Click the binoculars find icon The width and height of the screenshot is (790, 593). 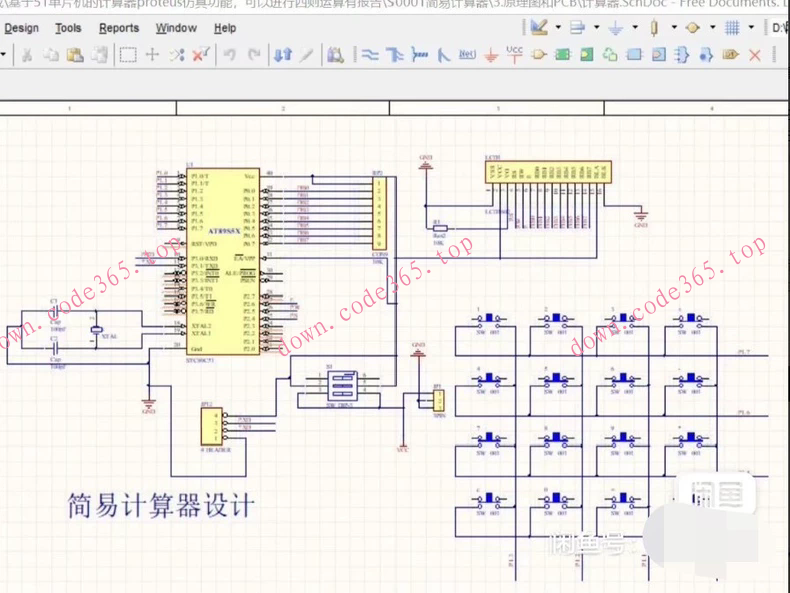pyautogui.click(x=335, y=55)
